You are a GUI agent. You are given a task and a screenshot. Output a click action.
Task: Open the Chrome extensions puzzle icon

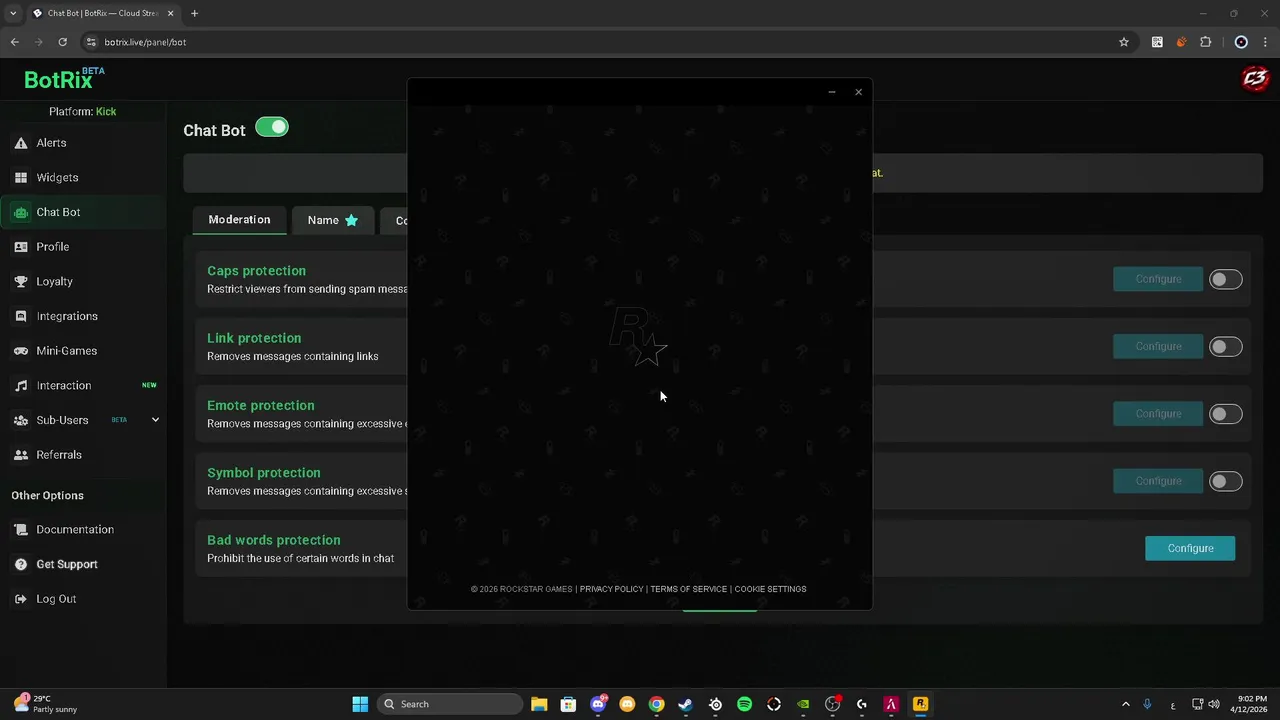[1205, 42]
